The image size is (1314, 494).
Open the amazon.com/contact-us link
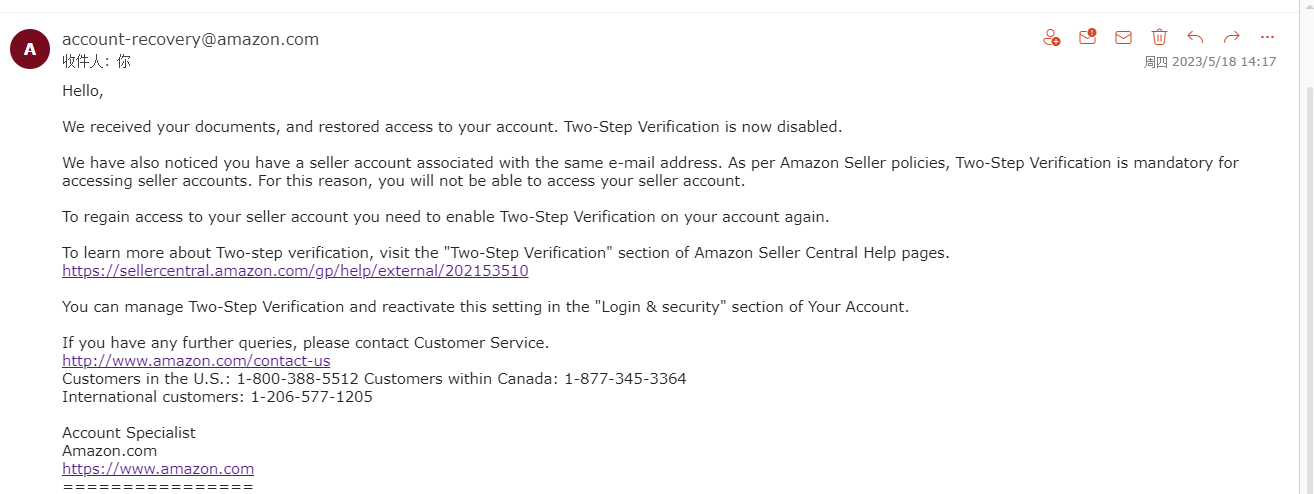tap(196, 361)
